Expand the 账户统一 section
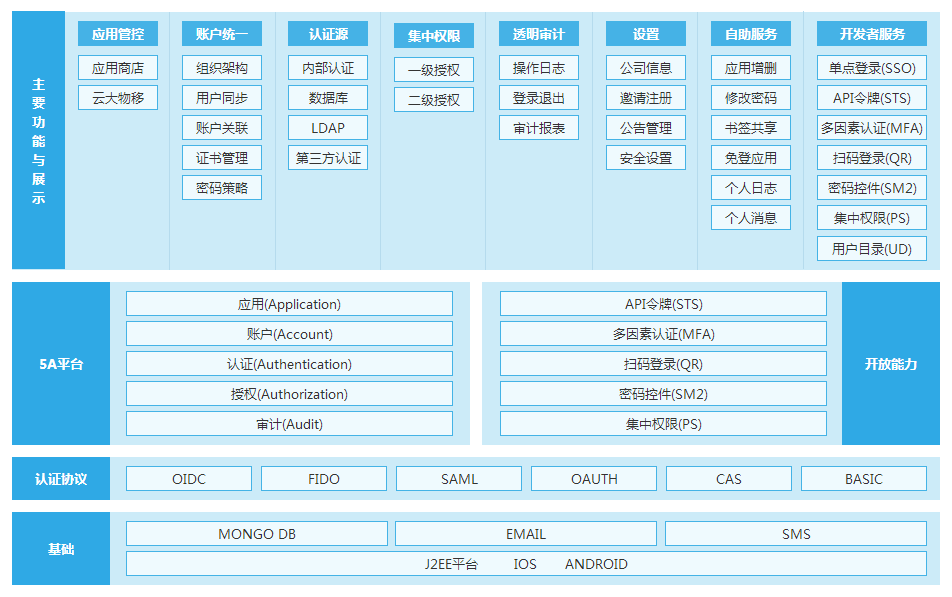This screenshot has width=952, height=597. coord(221,33)
